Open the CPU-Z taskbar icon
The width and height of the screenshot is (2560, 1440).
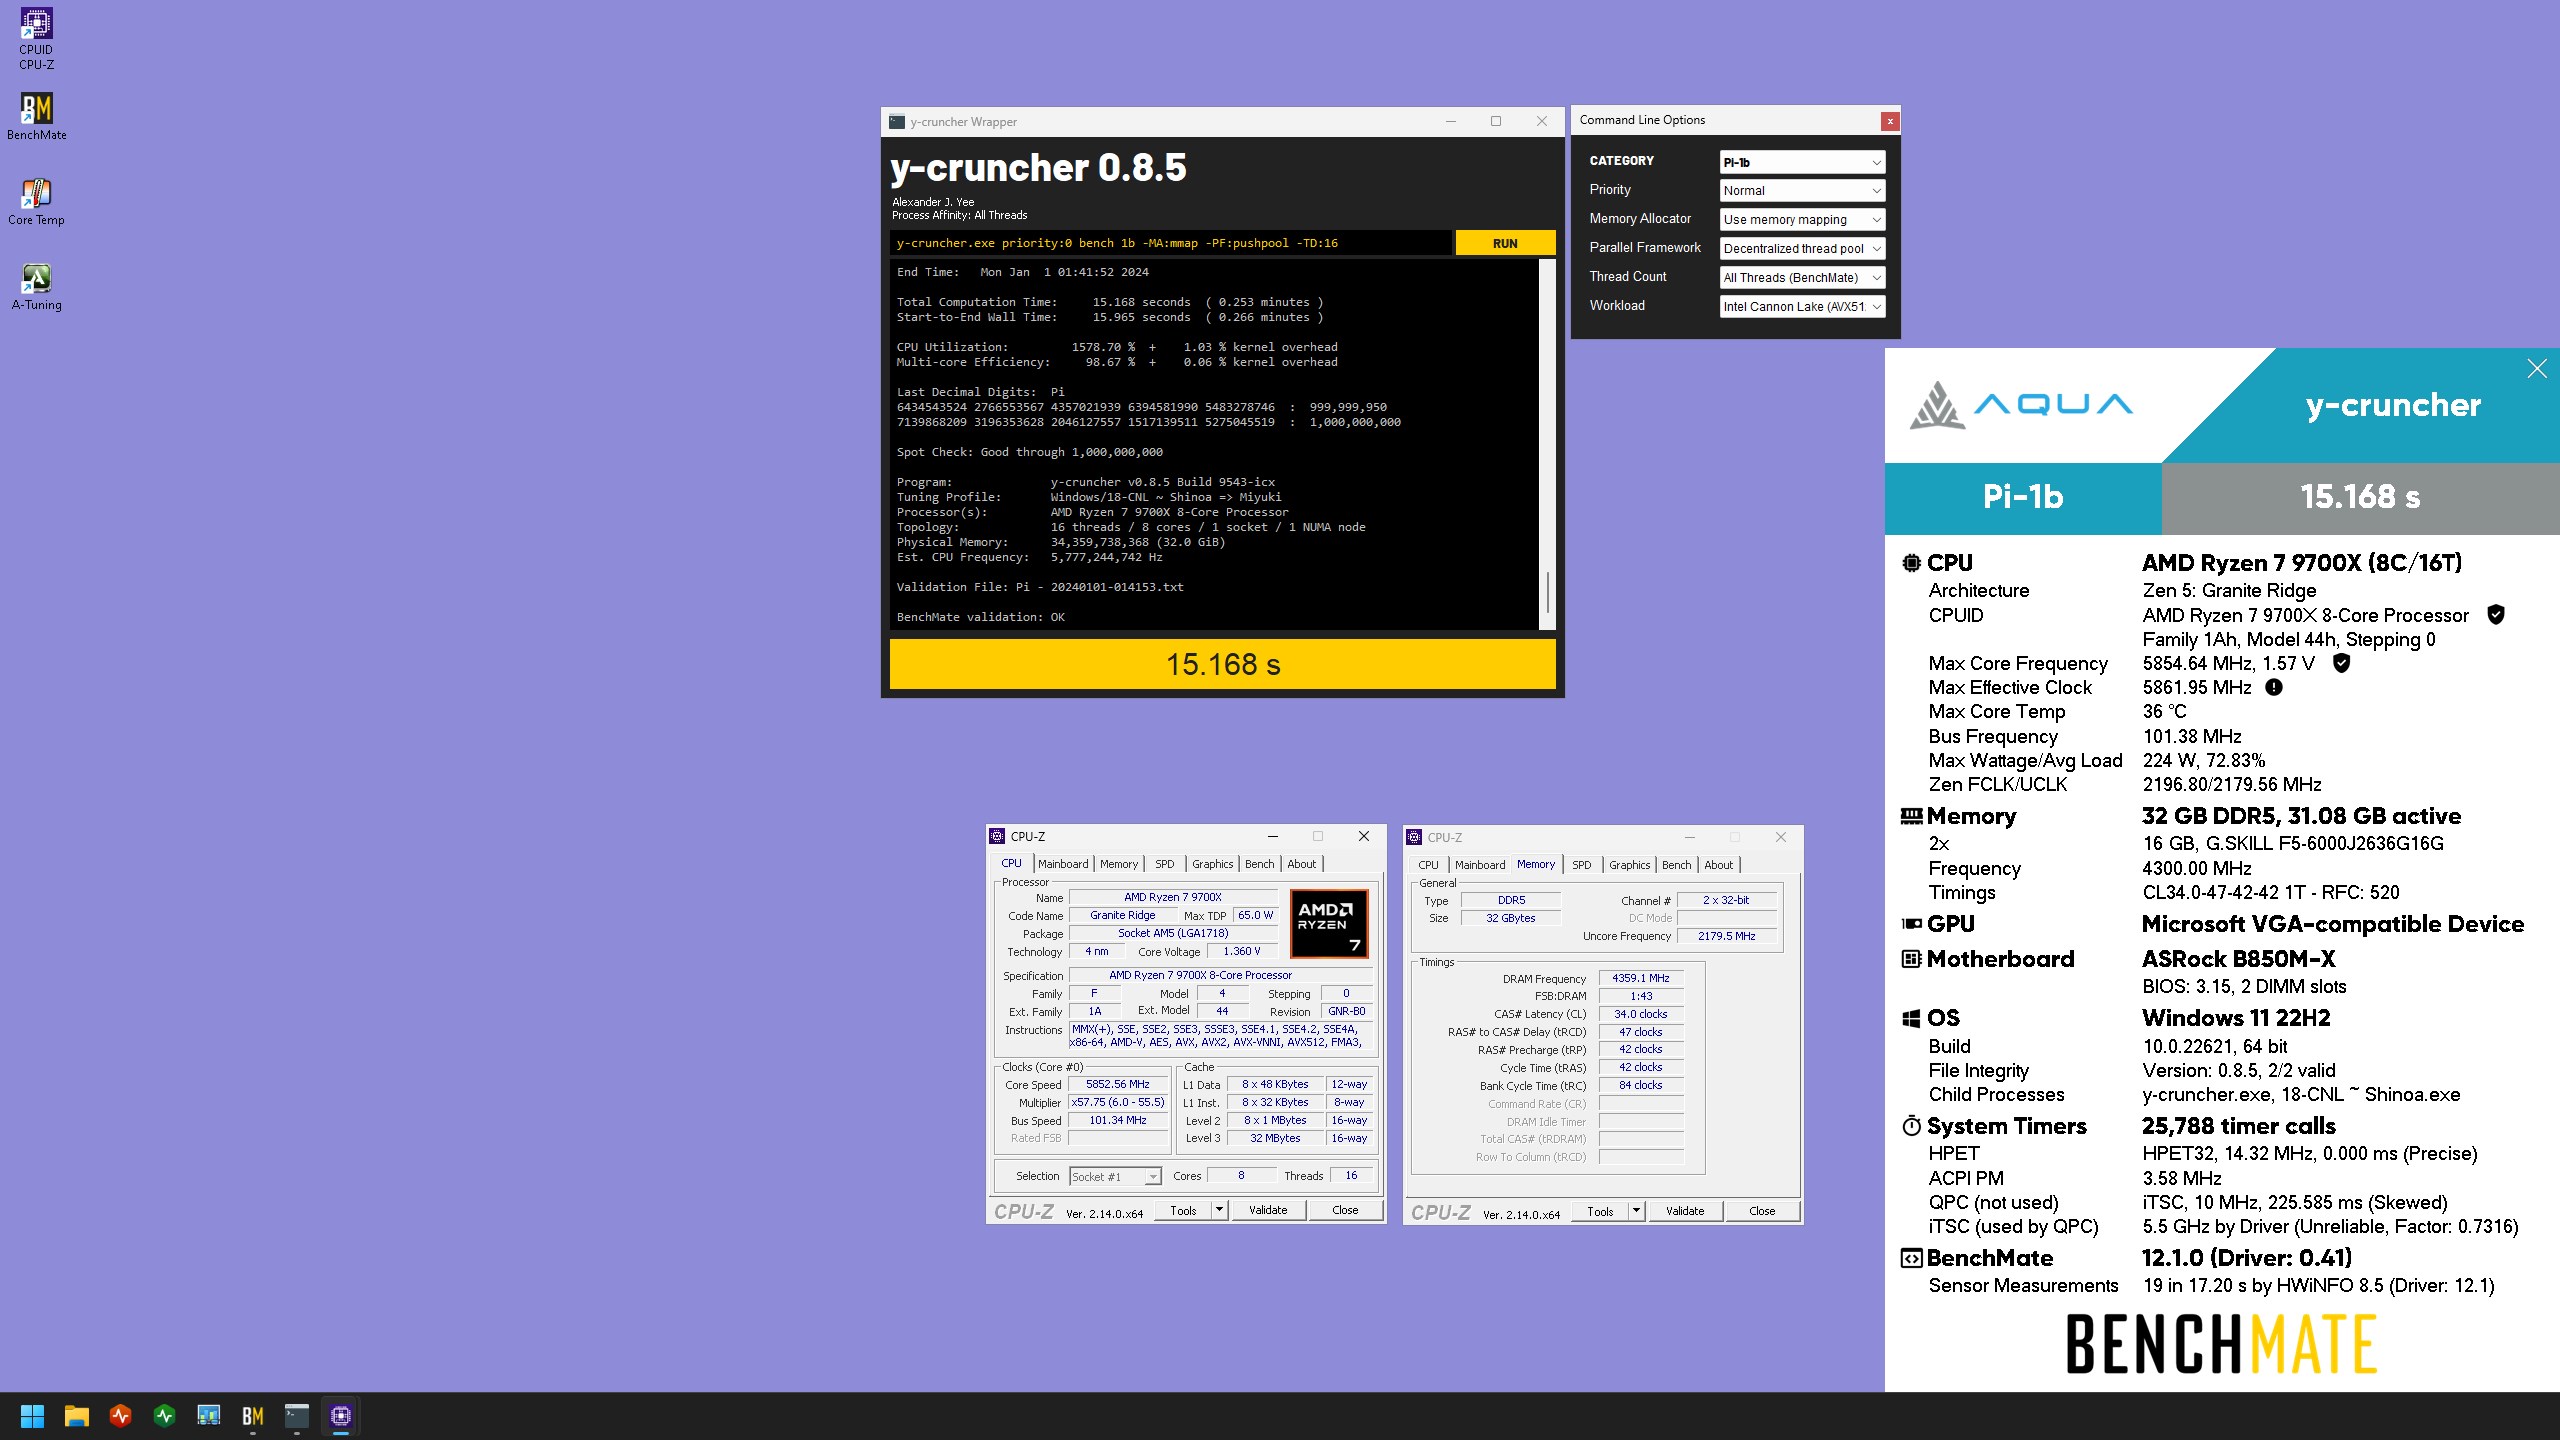[340, 1416]
